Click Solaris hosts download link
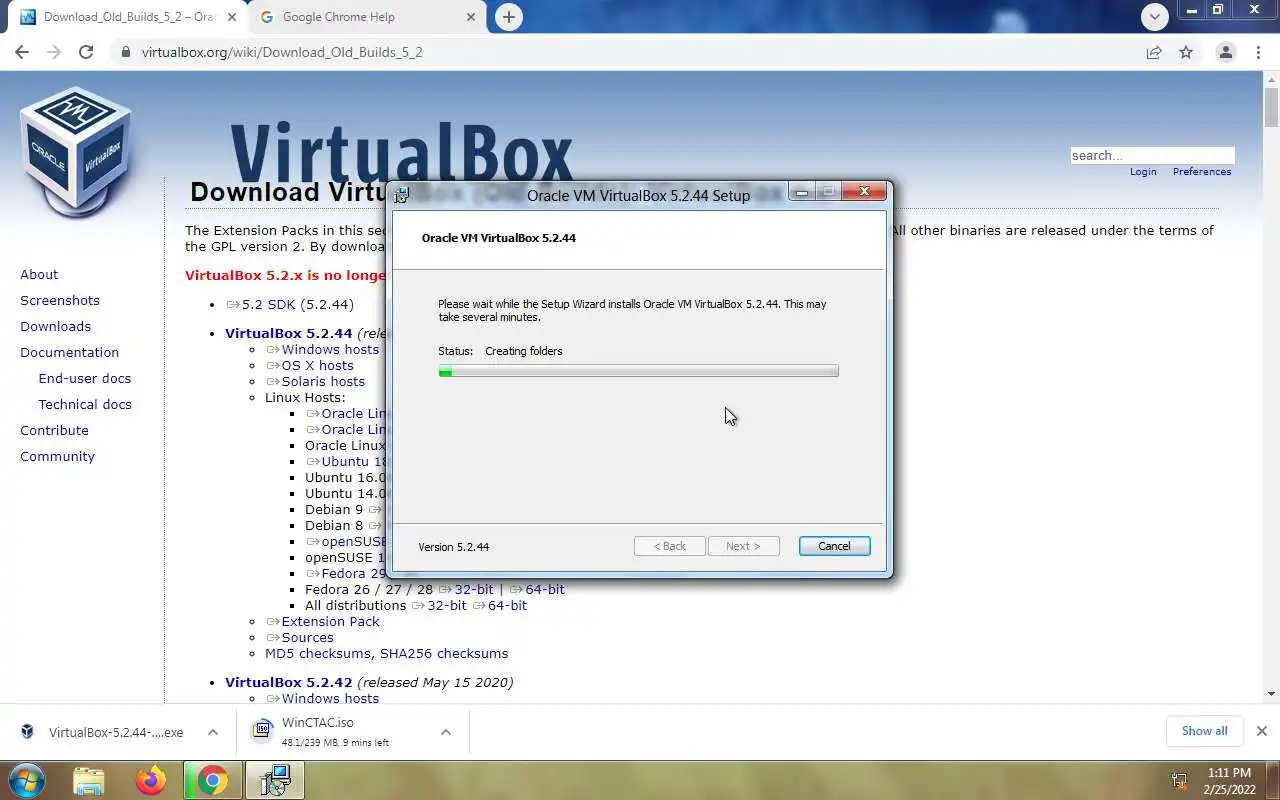Screen dimensions: 1280x800 pos(316,381)
